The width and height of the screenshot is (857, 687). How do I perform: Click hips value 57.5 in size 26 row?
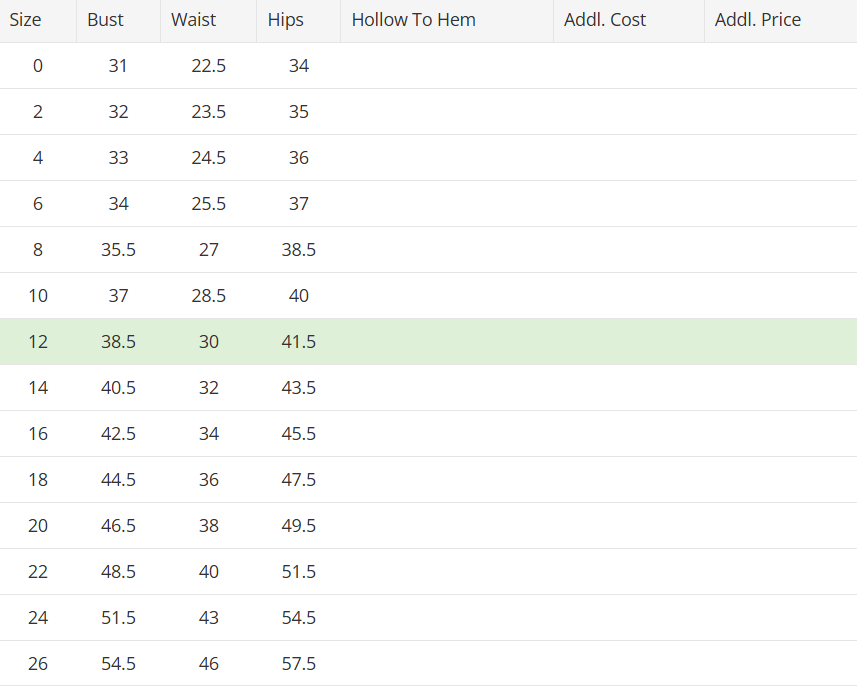tap(298, 663)
